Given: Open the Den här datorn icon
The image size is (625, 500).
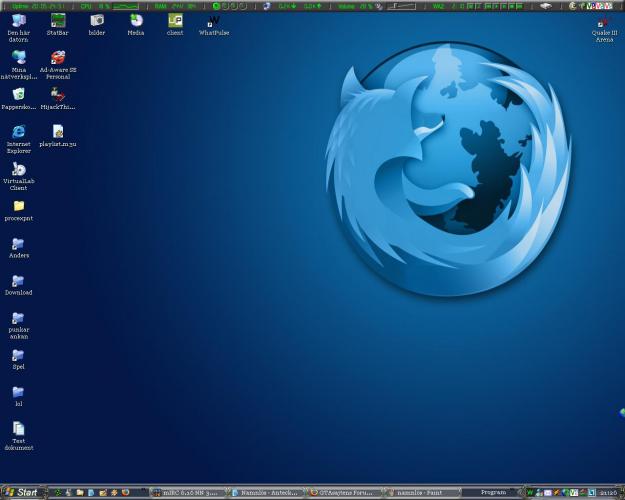Looking at the screenshot, I should [18, 21].
